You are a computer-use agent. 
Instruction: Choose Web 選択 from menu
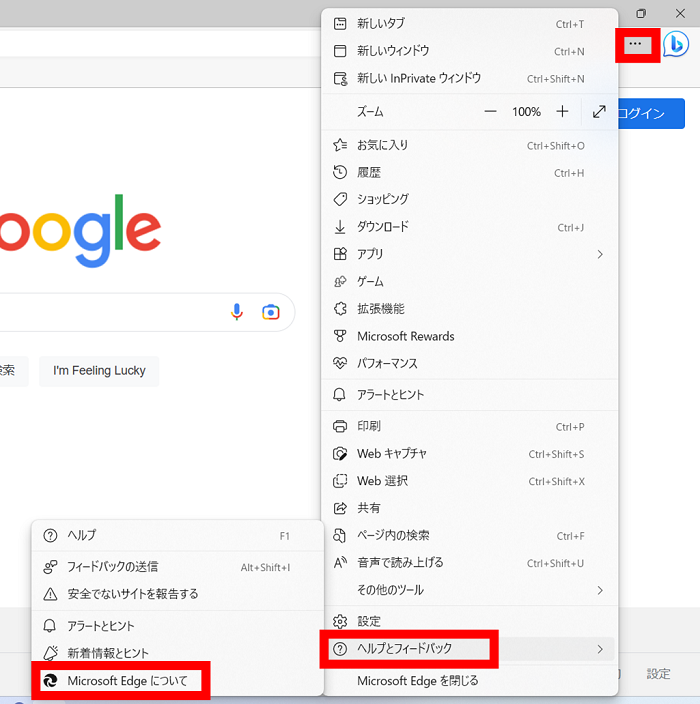point(470,481)
